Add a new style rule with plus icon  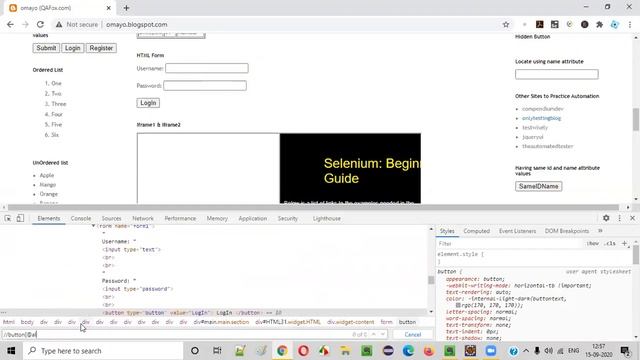(x=624, y=243)
